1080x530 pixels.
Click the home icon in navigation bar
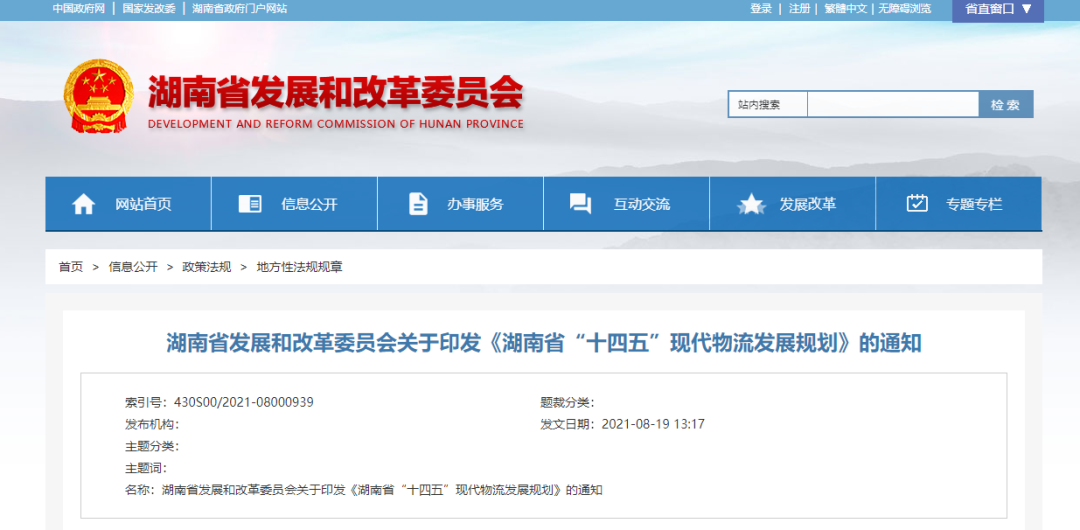click(84, 204)
